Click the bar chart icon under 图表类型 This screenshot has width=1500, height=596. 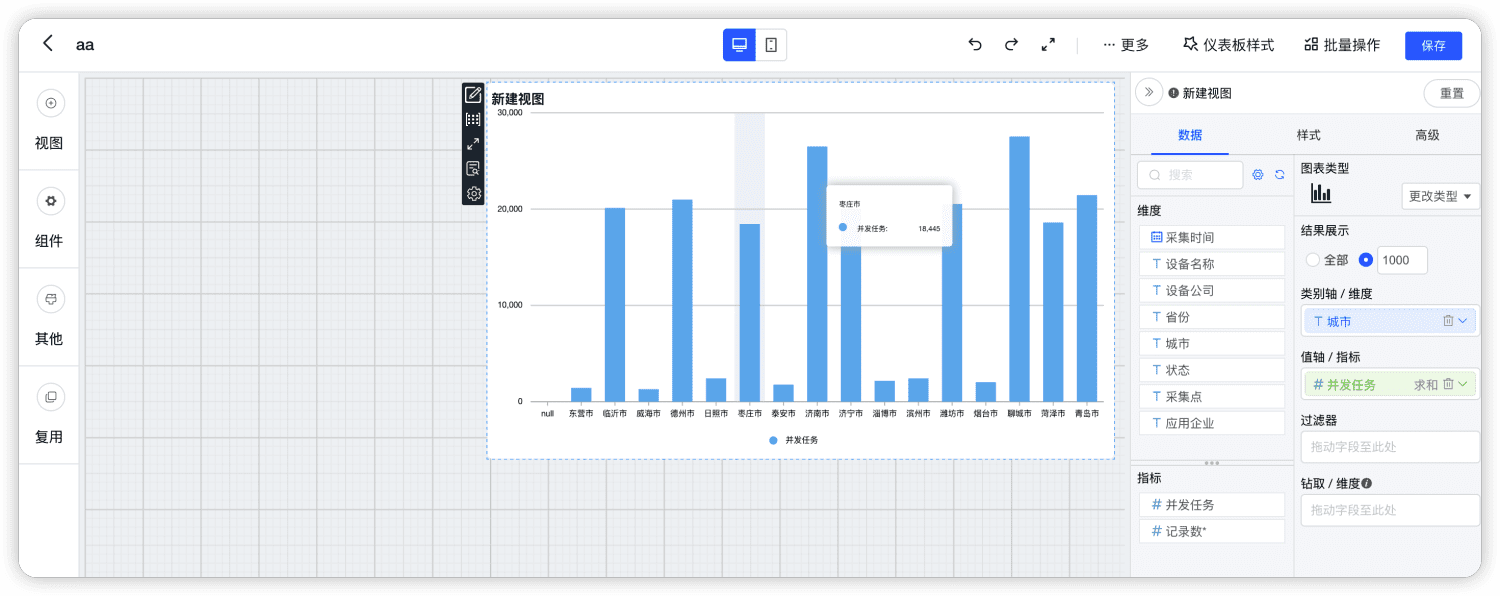coord(1319,194)
